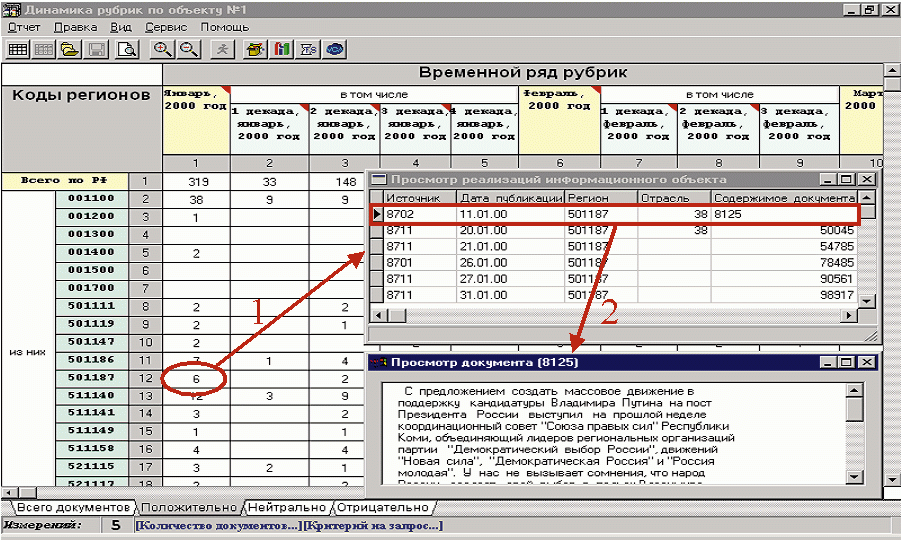Click main table vertical scrollbar down arrow

pos(892,479)
